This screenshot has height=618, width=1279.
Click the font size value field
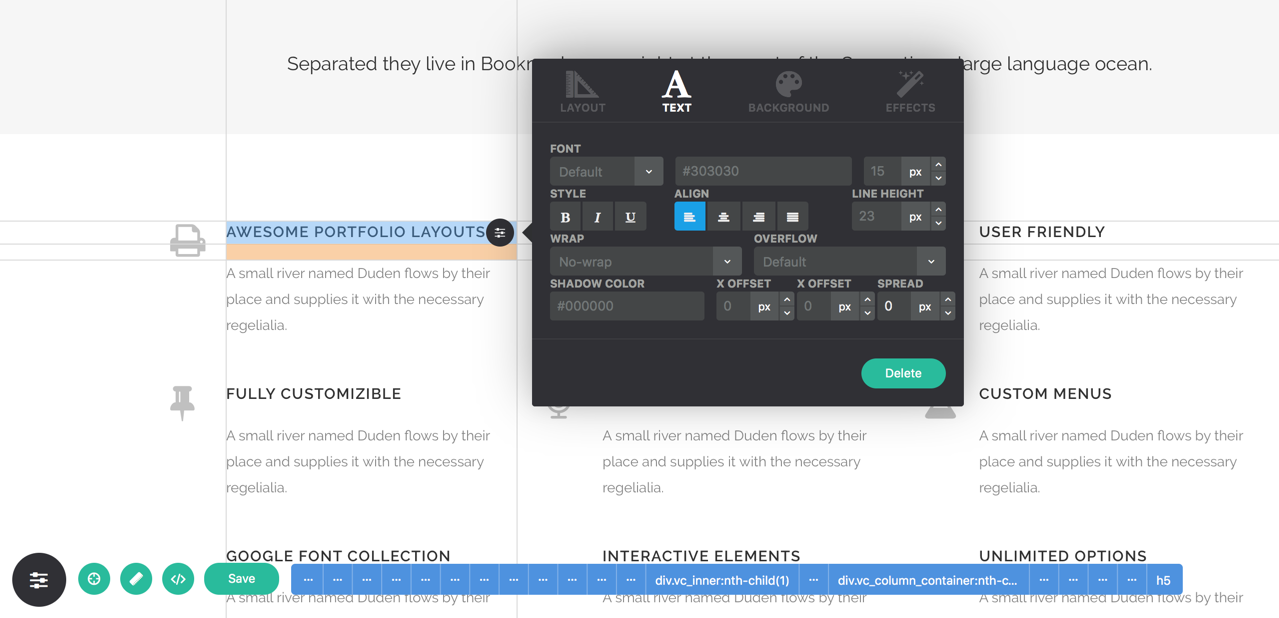(881, 172)
